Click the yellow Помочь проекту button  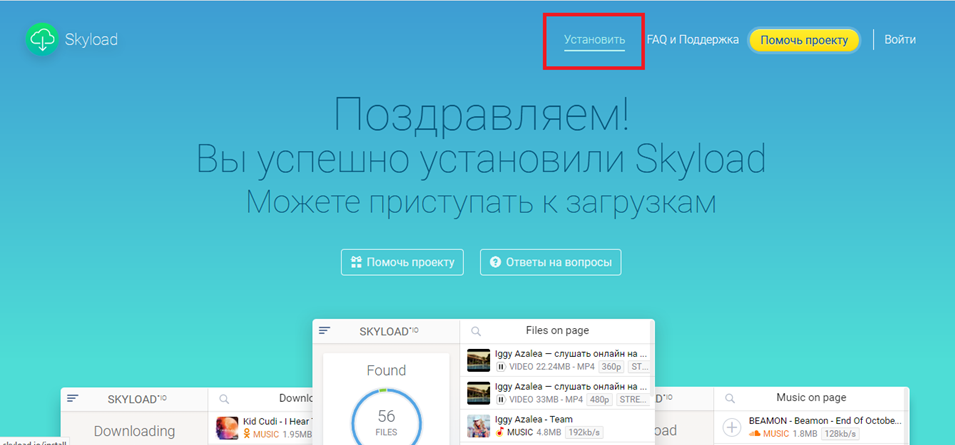click(x=804, y=40)
